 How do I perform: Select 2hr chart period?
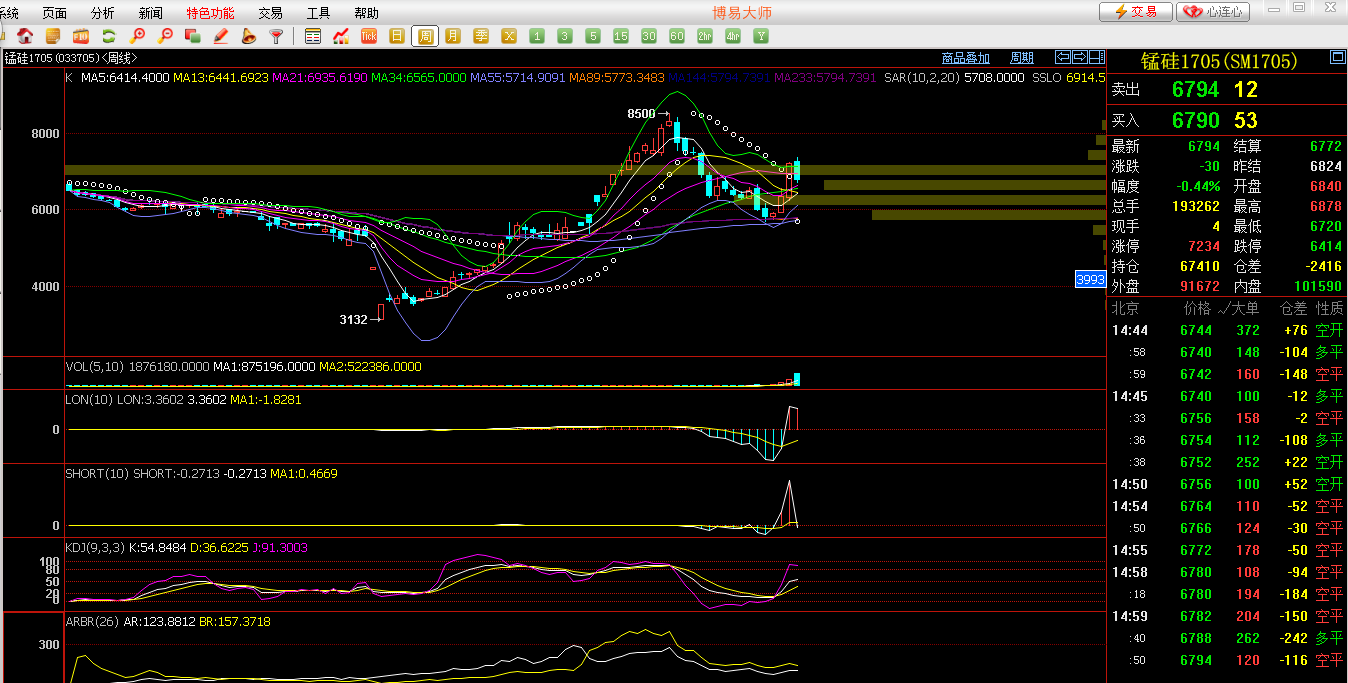705,36
